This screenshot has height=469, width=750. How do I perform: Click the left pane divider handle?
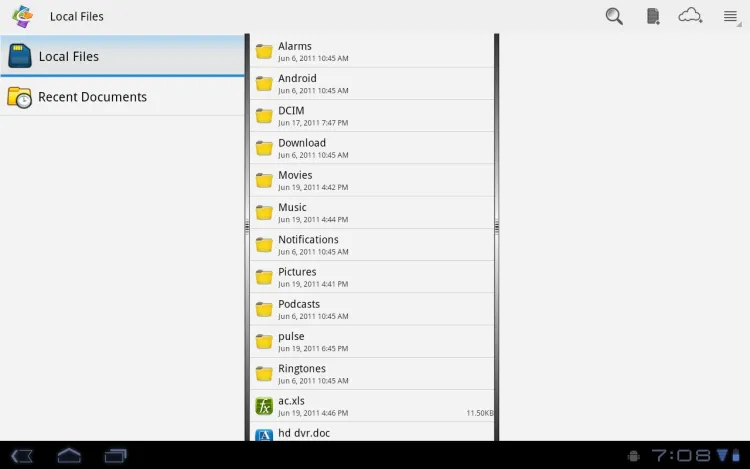[247, 228]
